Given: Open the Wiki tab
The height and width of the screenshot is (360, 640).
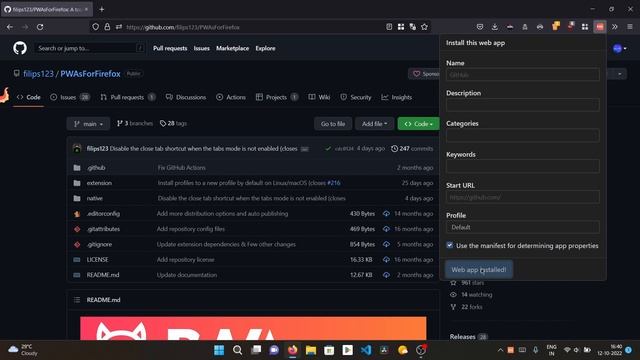Looking at the screenshot, I should tap(319, 97).
